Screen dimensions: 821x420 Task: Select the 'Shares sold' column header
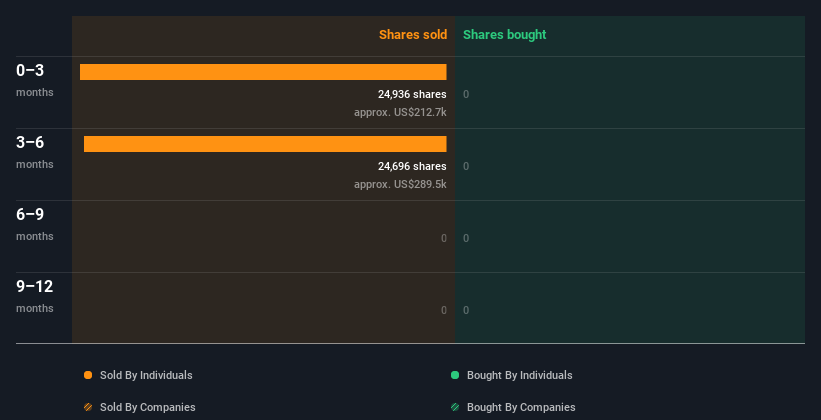[x=413, y=35]
